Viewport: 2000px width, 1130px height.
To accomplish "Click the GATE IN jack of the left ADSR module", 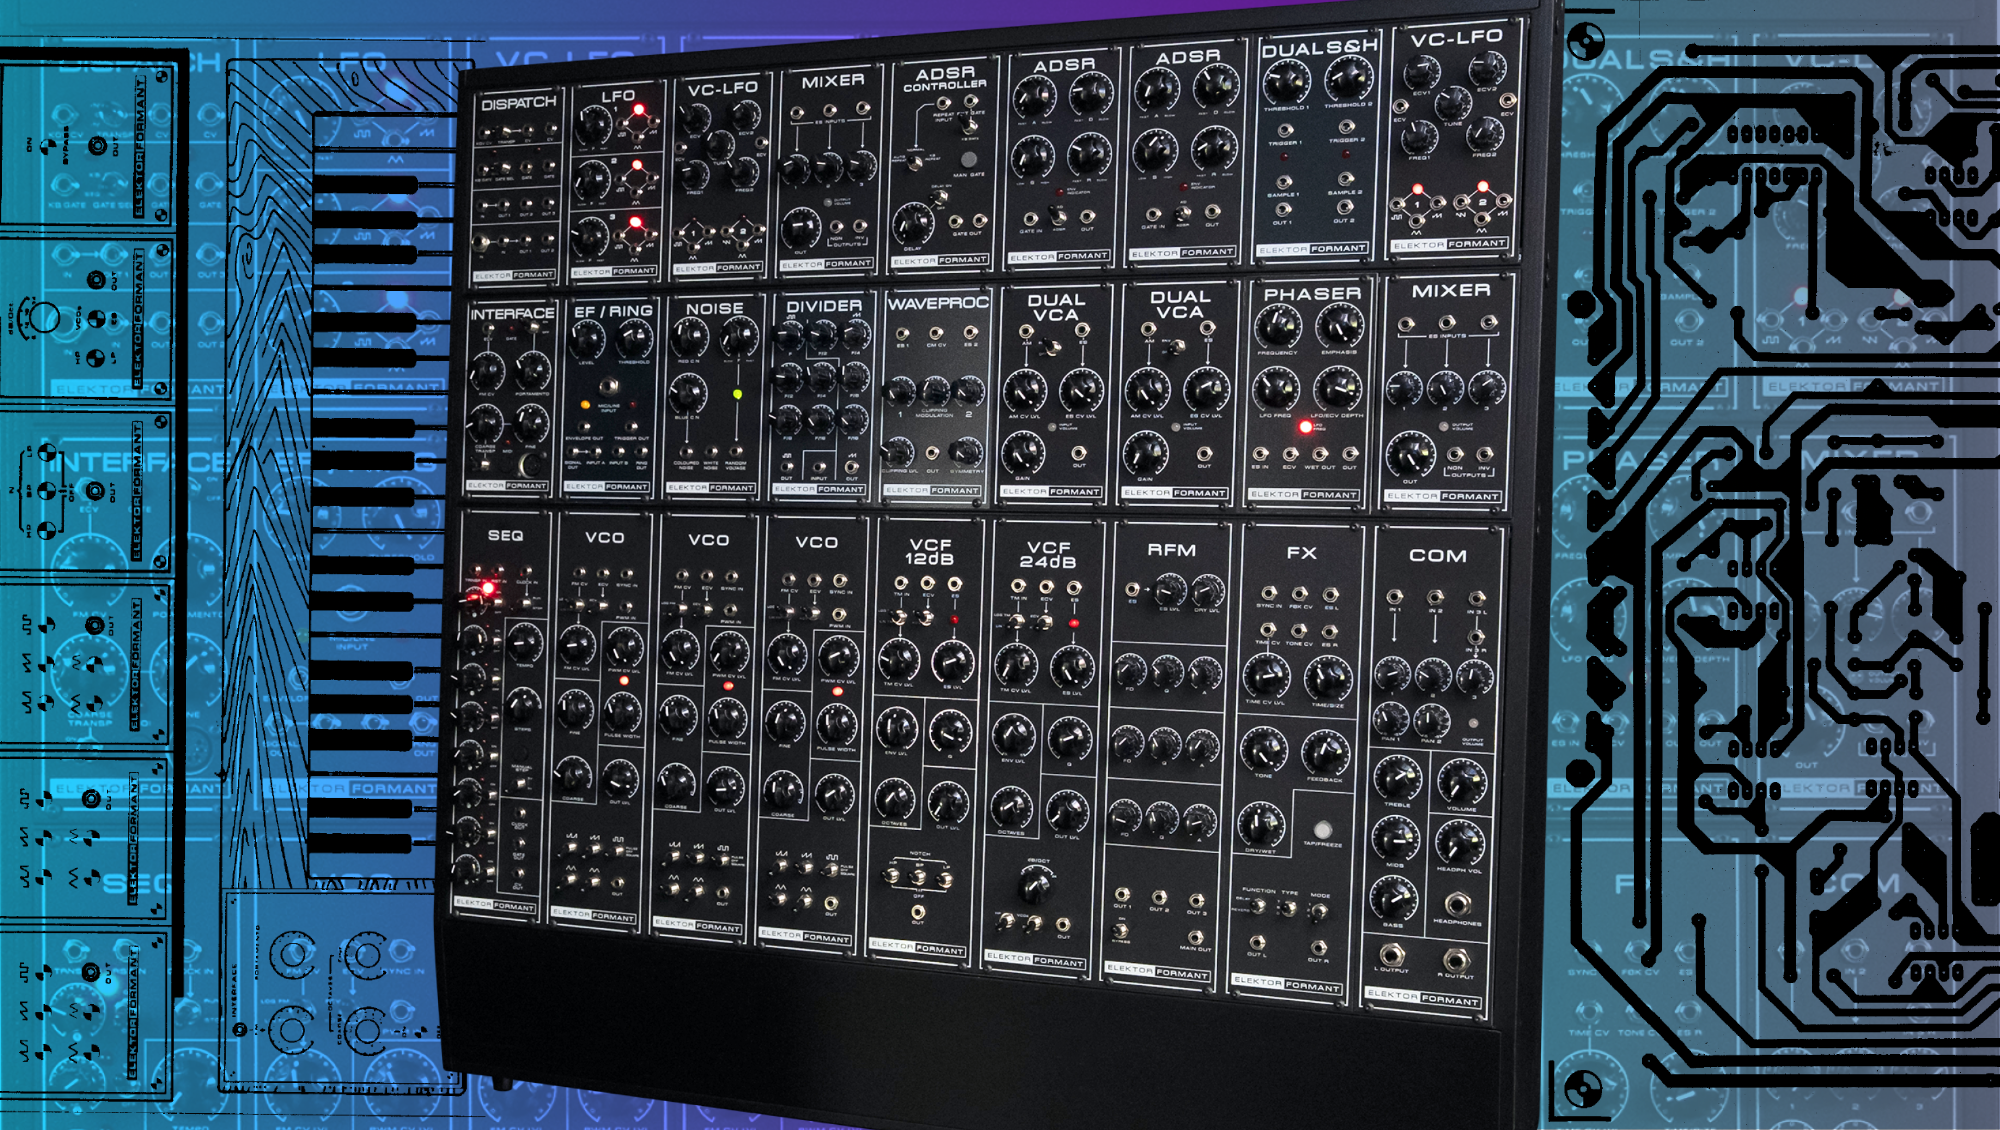I will (1030, 218).
